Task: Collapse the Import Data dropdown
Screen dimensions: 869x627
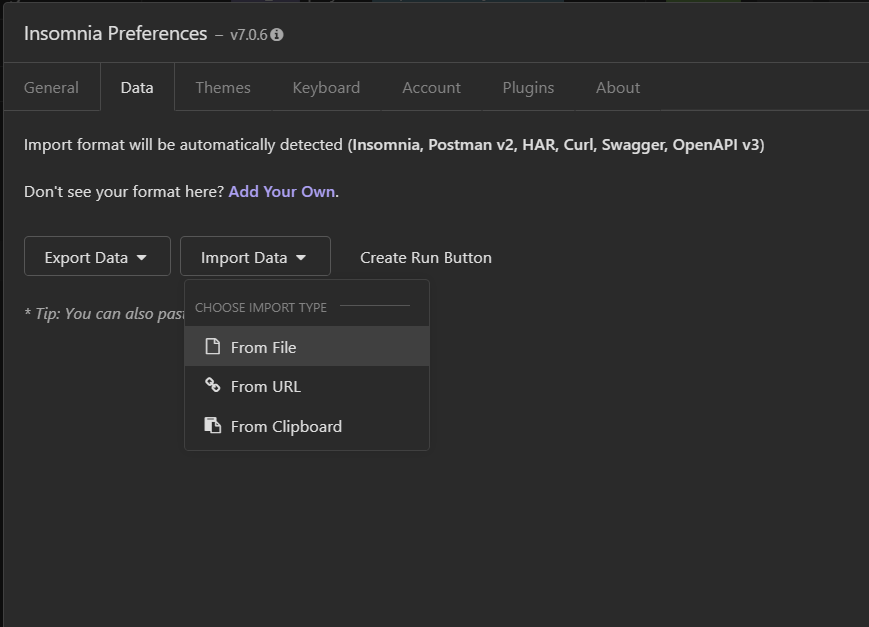Action: [255, 256]
